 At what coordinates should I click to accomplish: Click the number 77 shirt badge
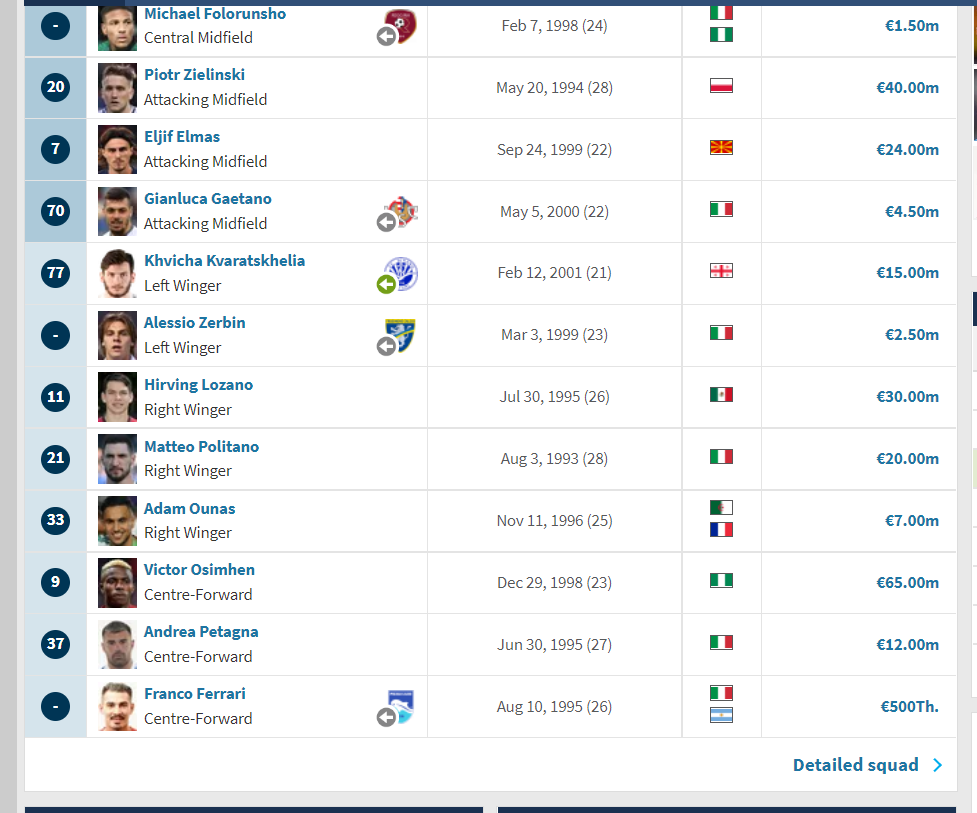pyautogui.click(x=55, y=273)
